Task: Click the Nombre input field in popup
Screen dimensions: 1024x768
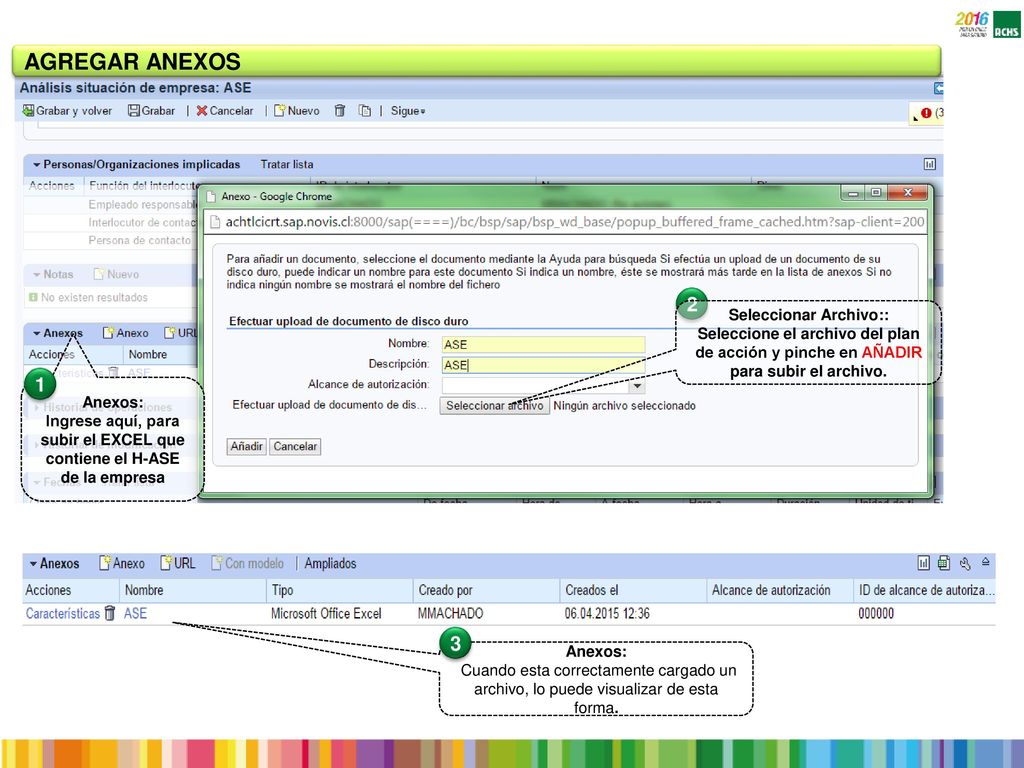Action: [x=543, y=345]
